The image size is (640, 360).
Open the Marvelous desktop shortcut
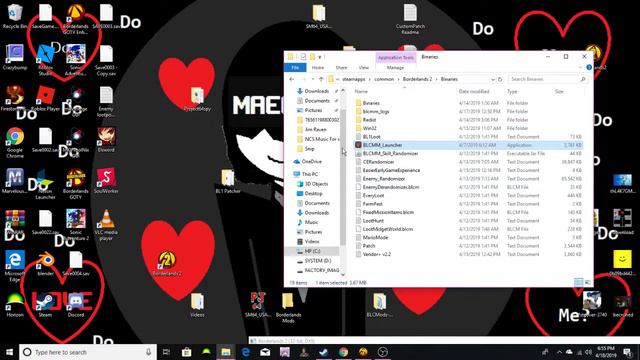[x=15, y=181]
